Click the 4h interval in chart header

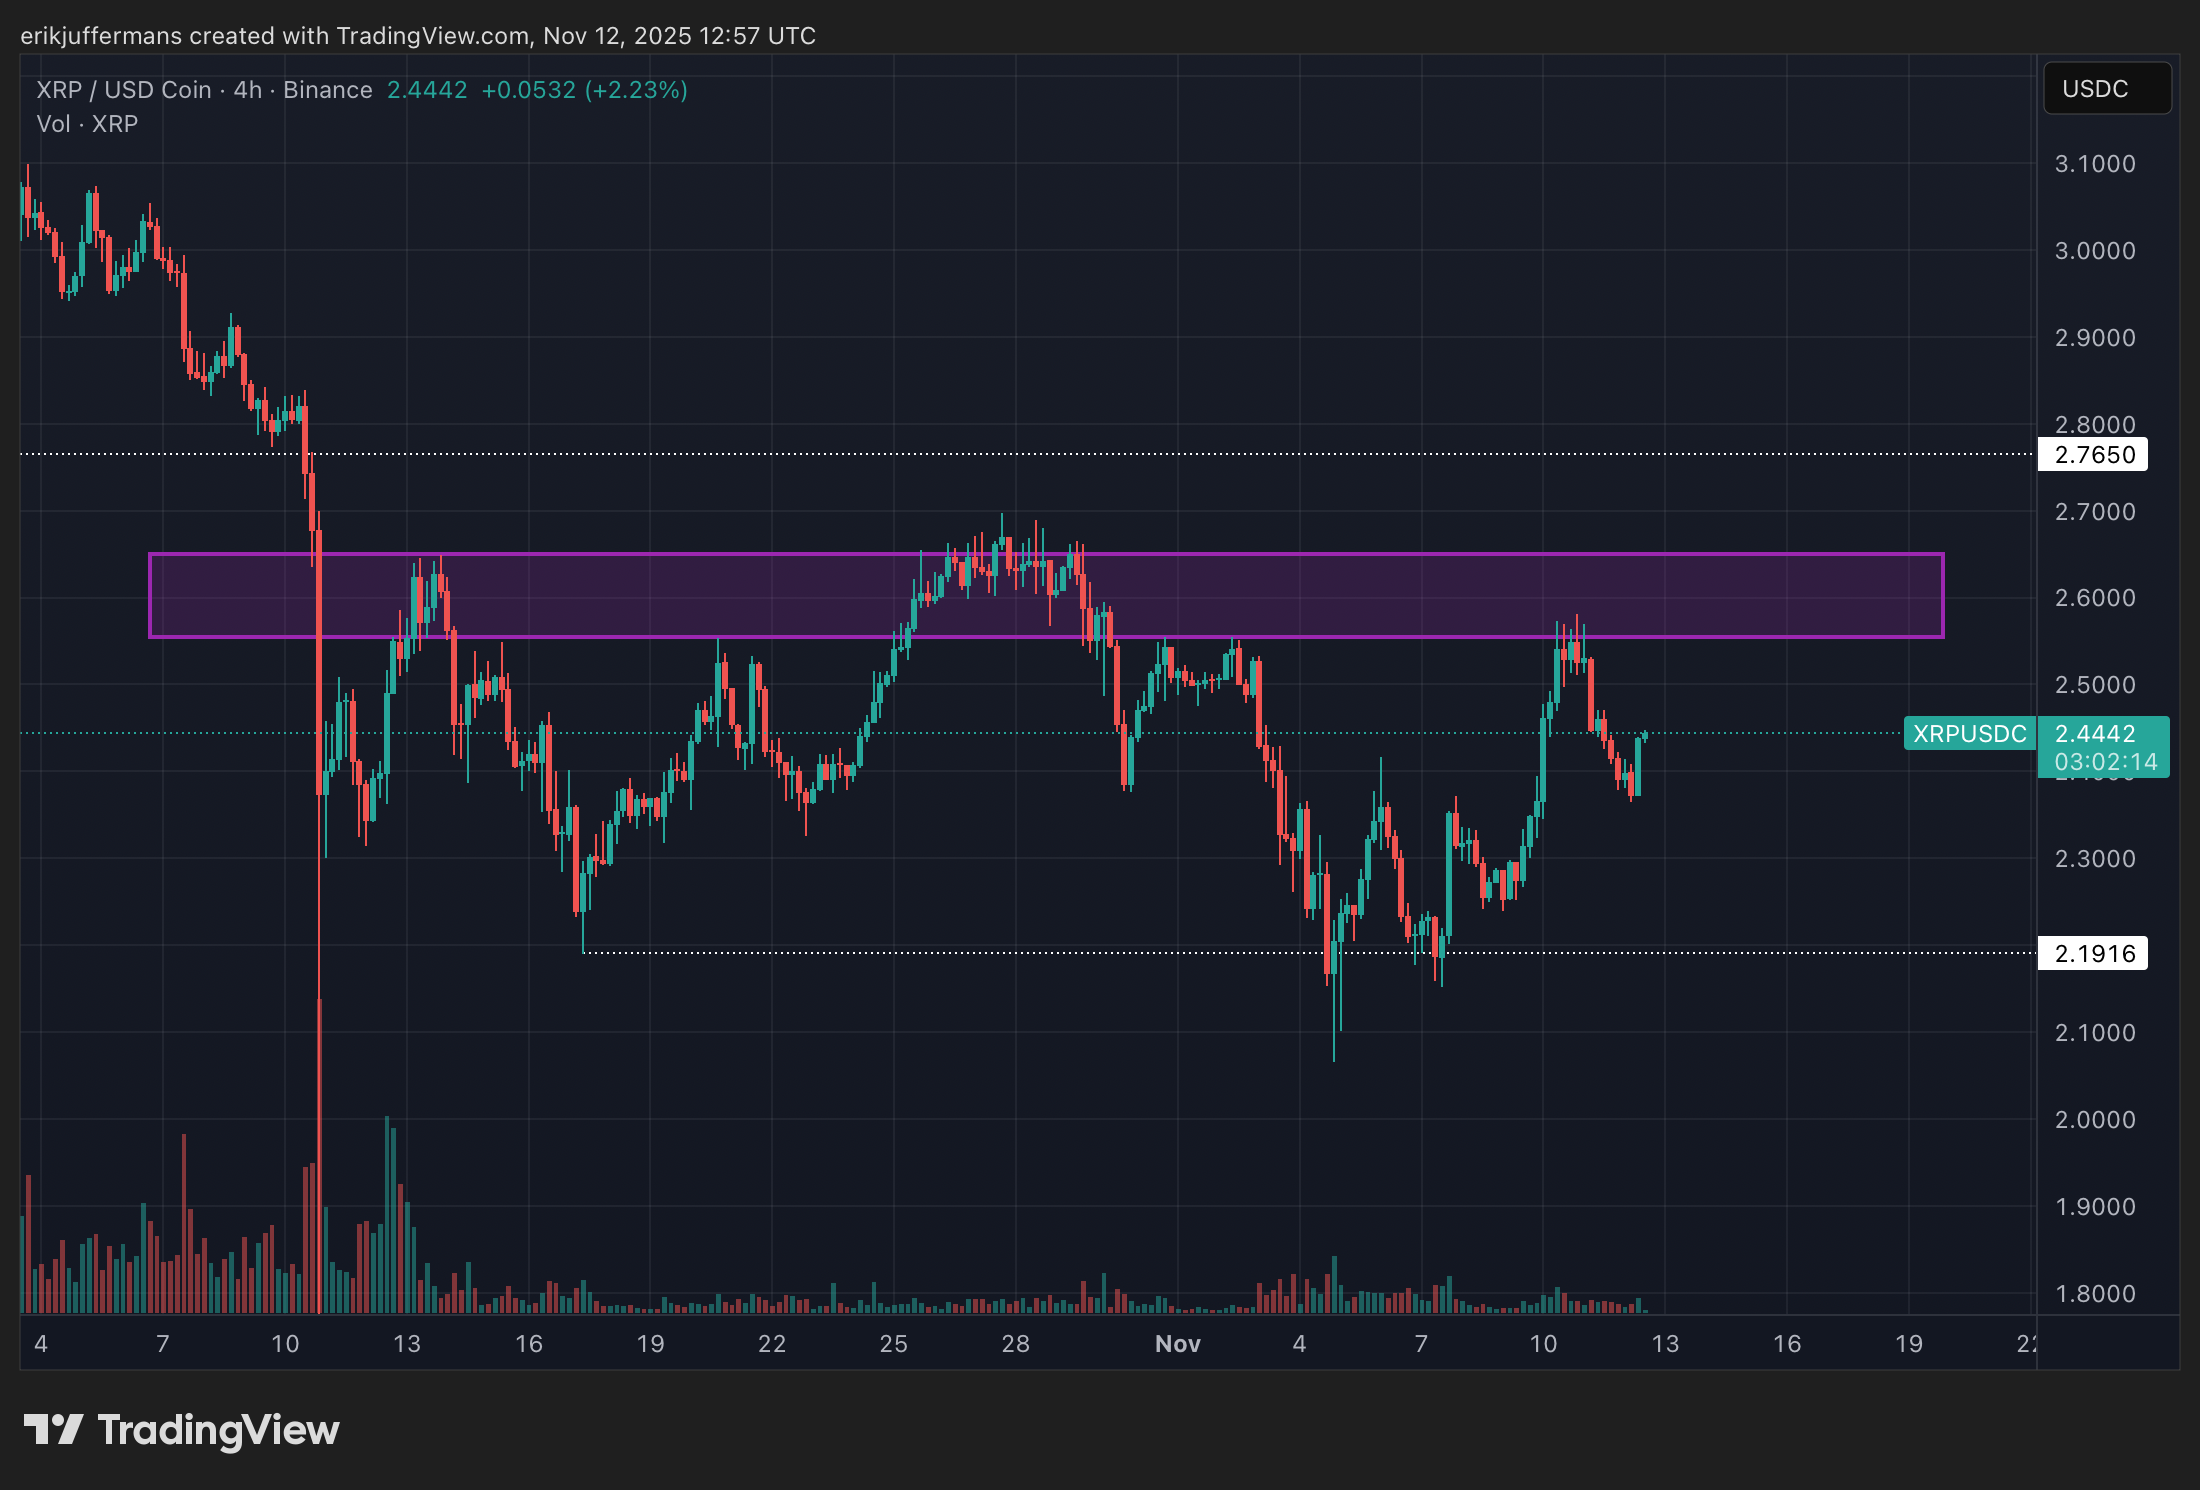coord(247,90)
